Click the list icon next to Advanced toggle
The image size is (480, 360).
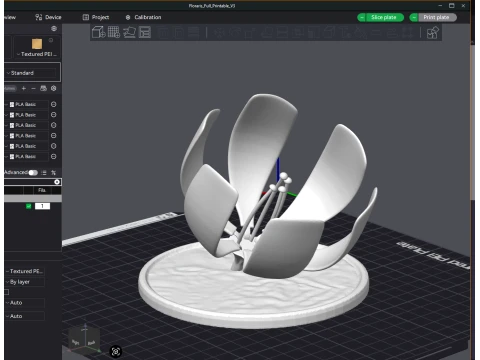click(44, 173)
